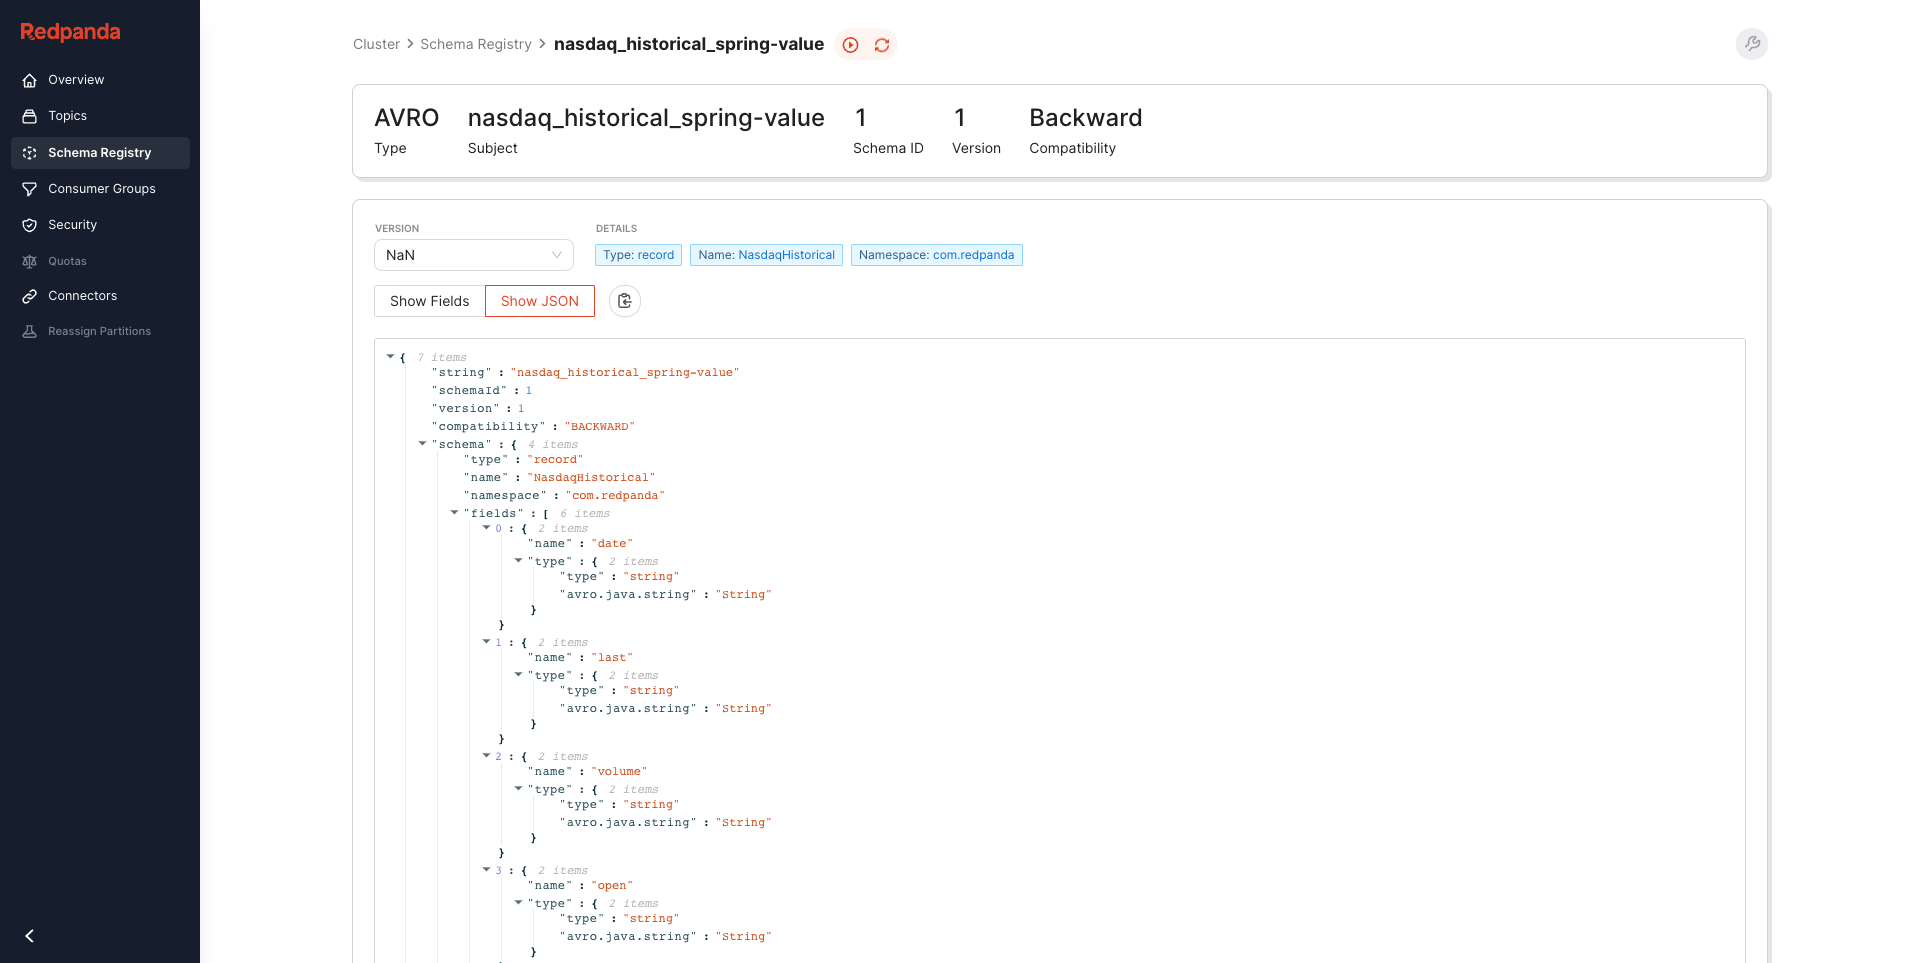Click the Overview home icon

point(30,80)
